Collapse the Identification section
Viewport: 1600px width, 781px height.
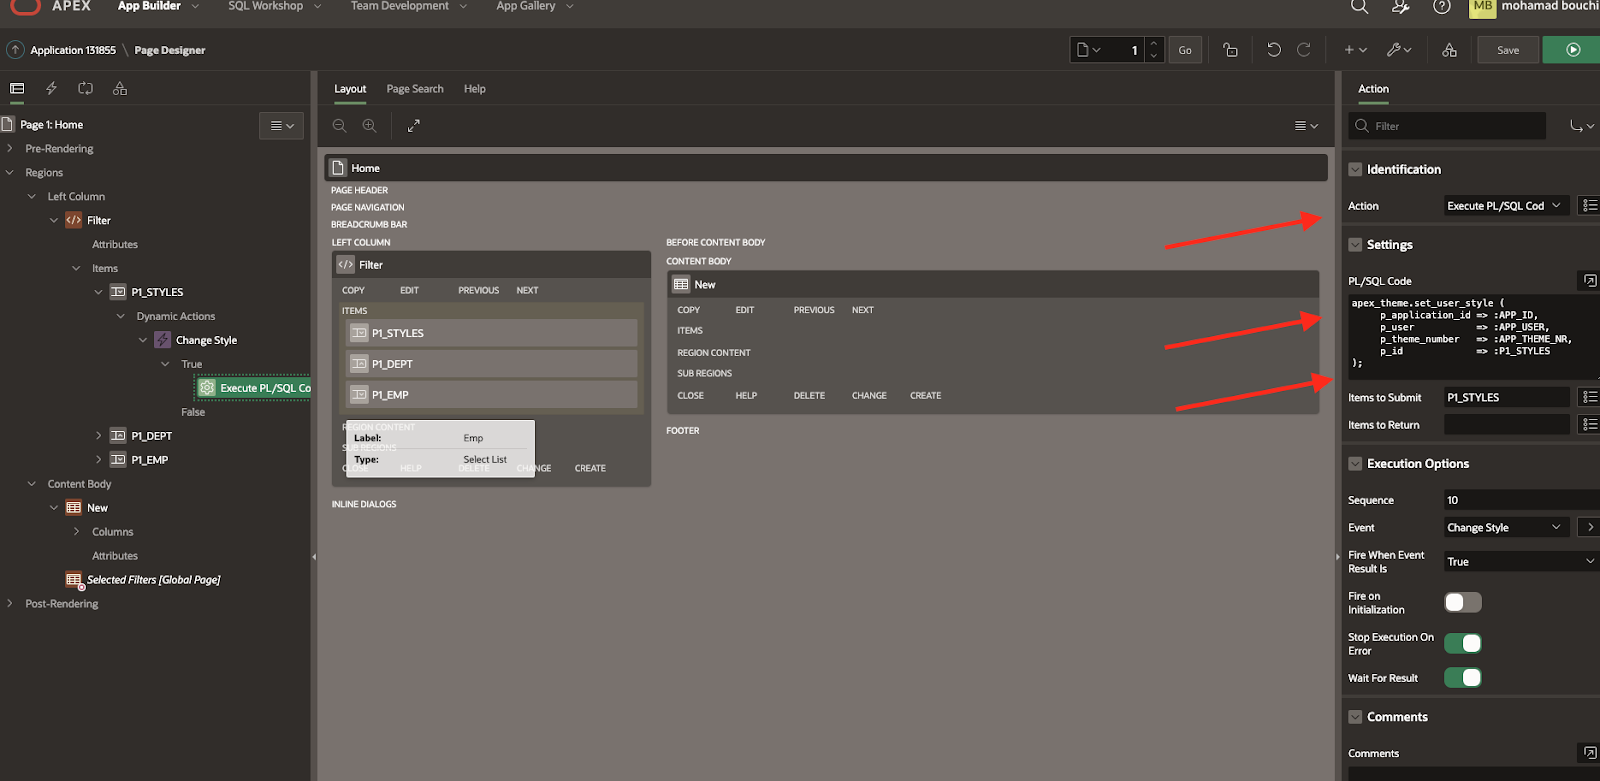[x=1355, y=170]
